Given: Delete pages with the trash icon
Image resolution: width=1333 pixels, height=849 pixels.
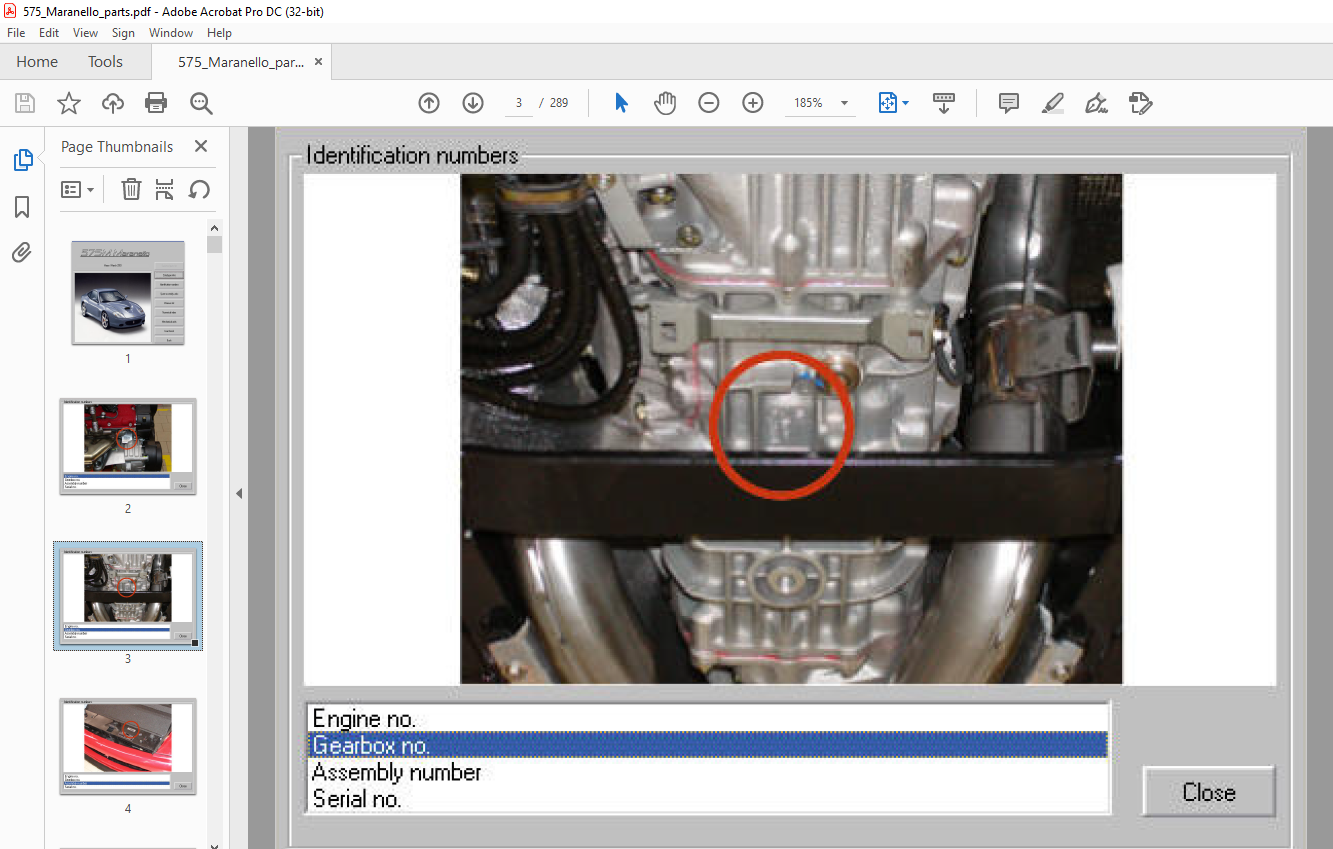Looking at the screenshot, I should pyautogui.click(x=131, y=189).
